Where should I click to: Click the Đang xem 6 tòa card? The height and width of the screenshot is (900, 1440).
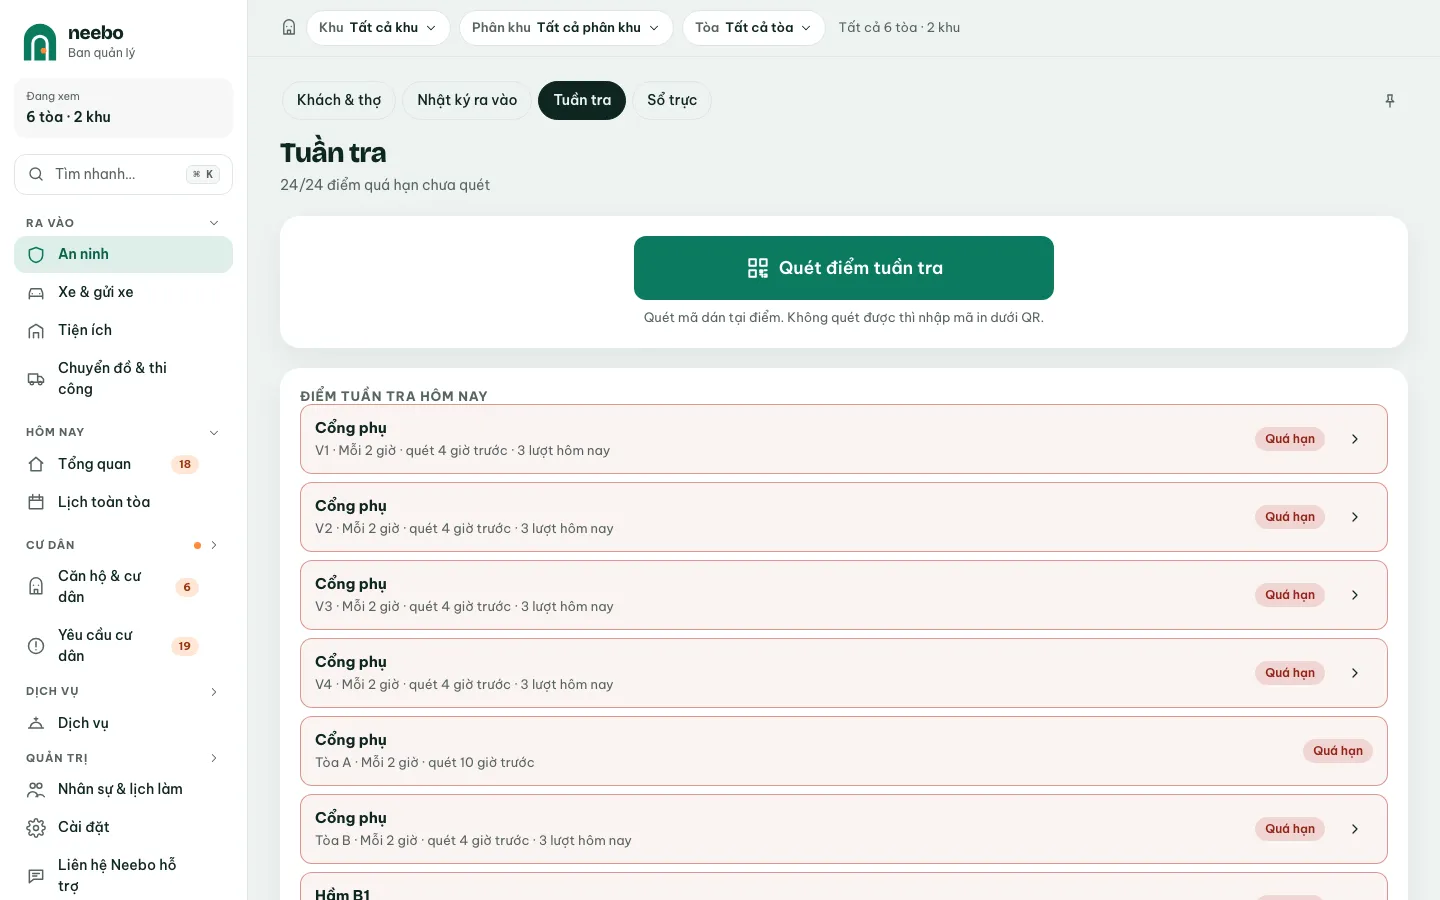(124, 108)
